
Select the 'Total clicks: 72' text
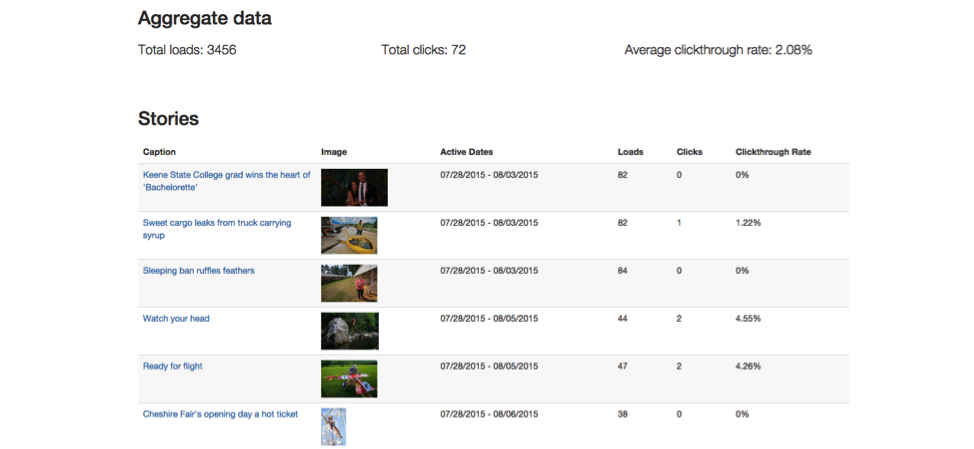pyautogui.click(x=424, y=50)
